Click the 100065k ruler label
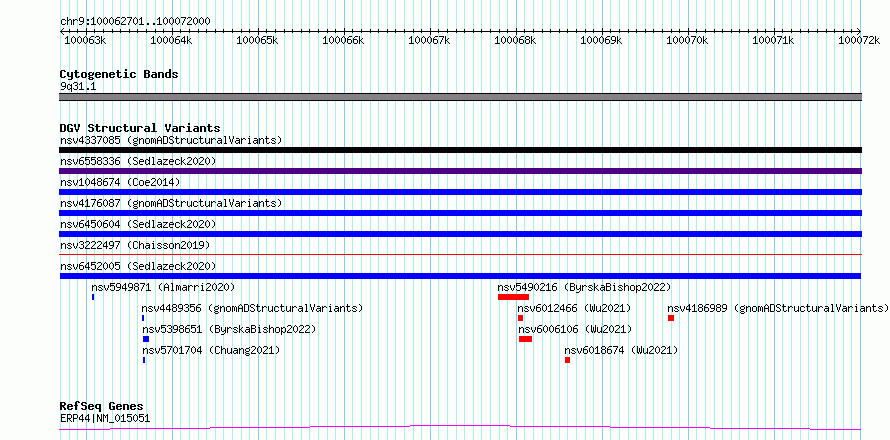Screen dimensions: 890x440 click(257, 40)
